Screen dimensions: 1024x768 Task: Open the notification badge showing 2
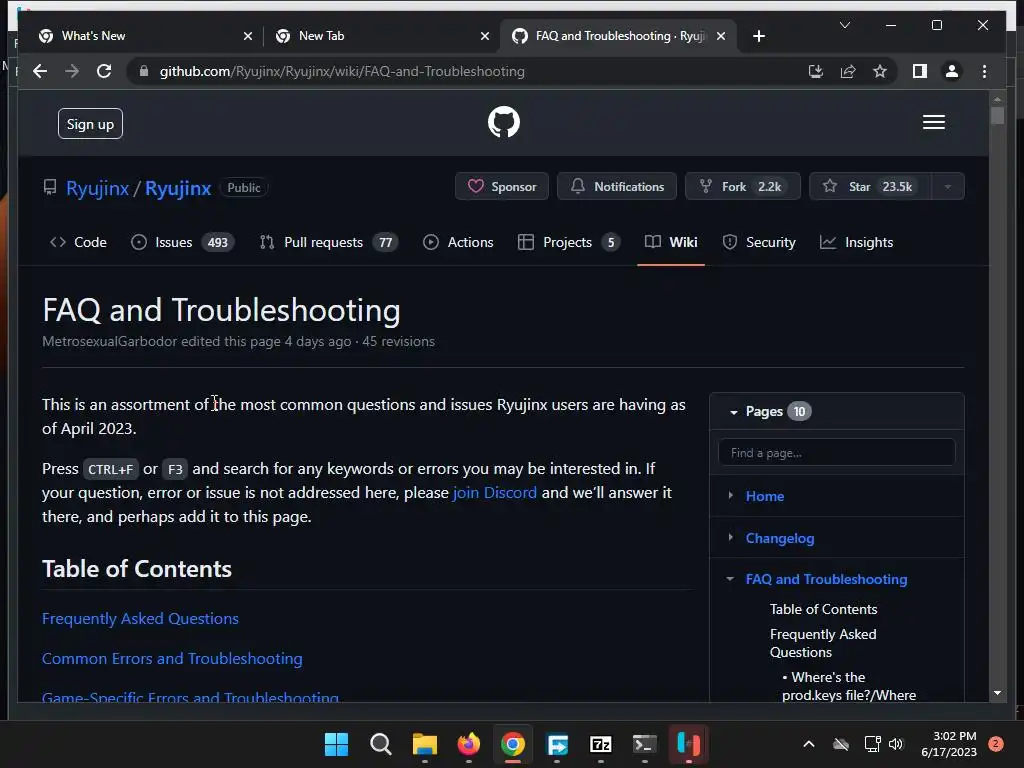point(995,743)
